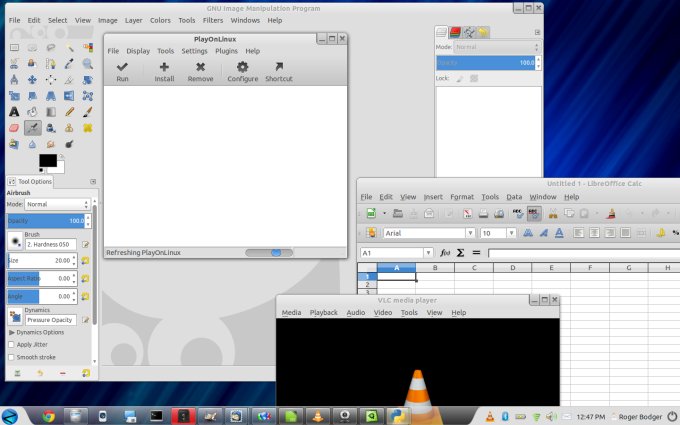Click the airbrush Opacity slider
This screenshot has width=680, height=425.
(46, 220)
